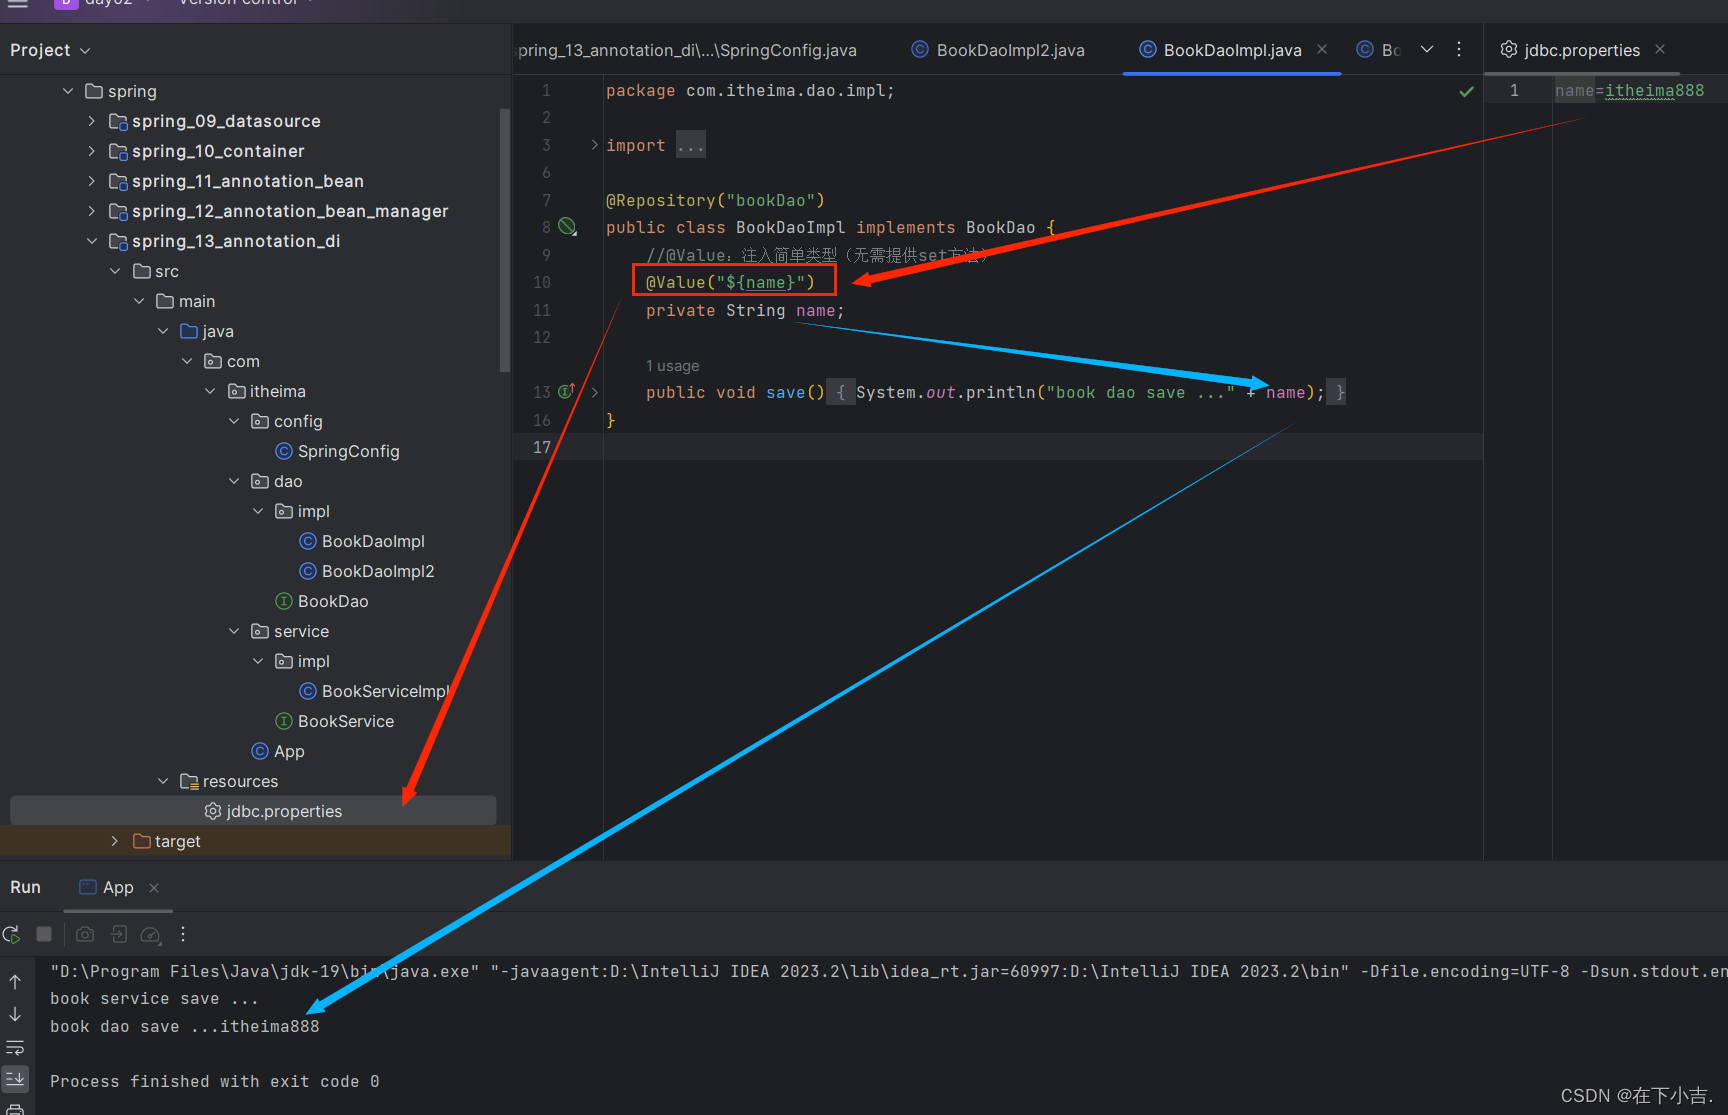Click the implements gutter icon beside the save method line
1728x1115 pixels.
[566, 392]
